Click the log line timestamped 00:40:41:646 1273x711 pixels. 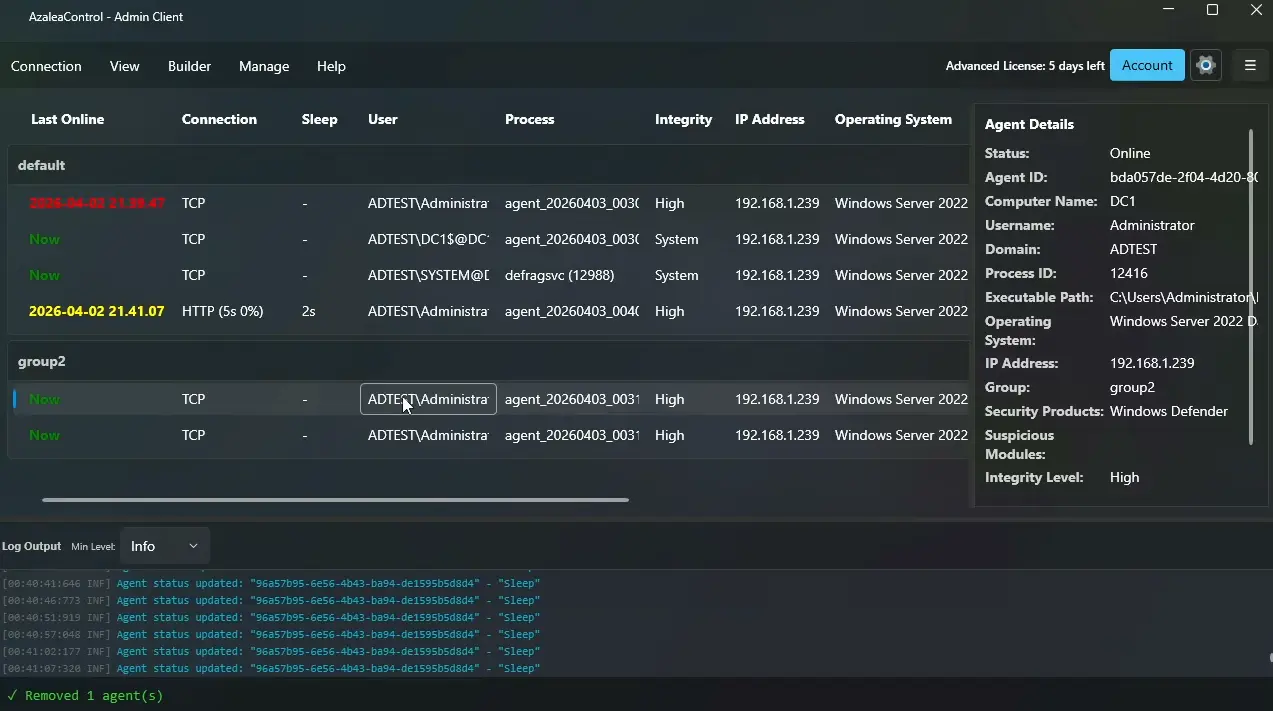pos(271,583)
